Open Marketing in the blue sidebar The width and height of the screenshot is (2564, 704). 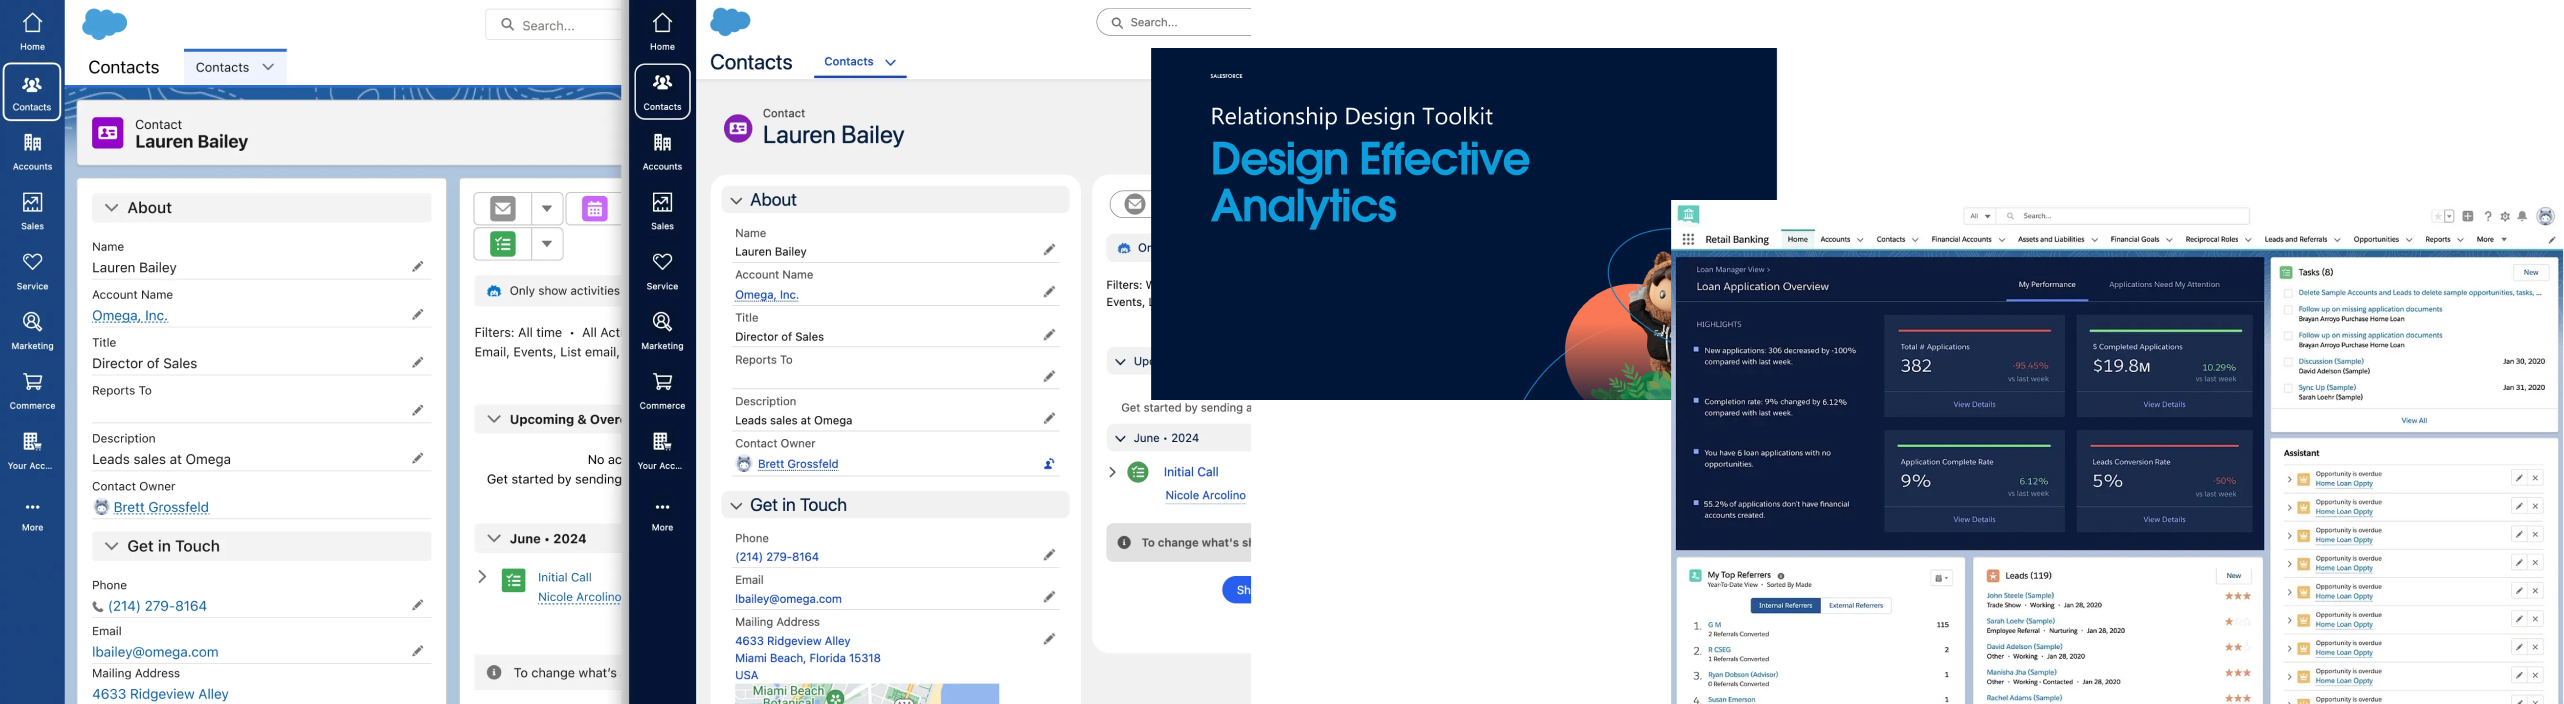(32, 331)
